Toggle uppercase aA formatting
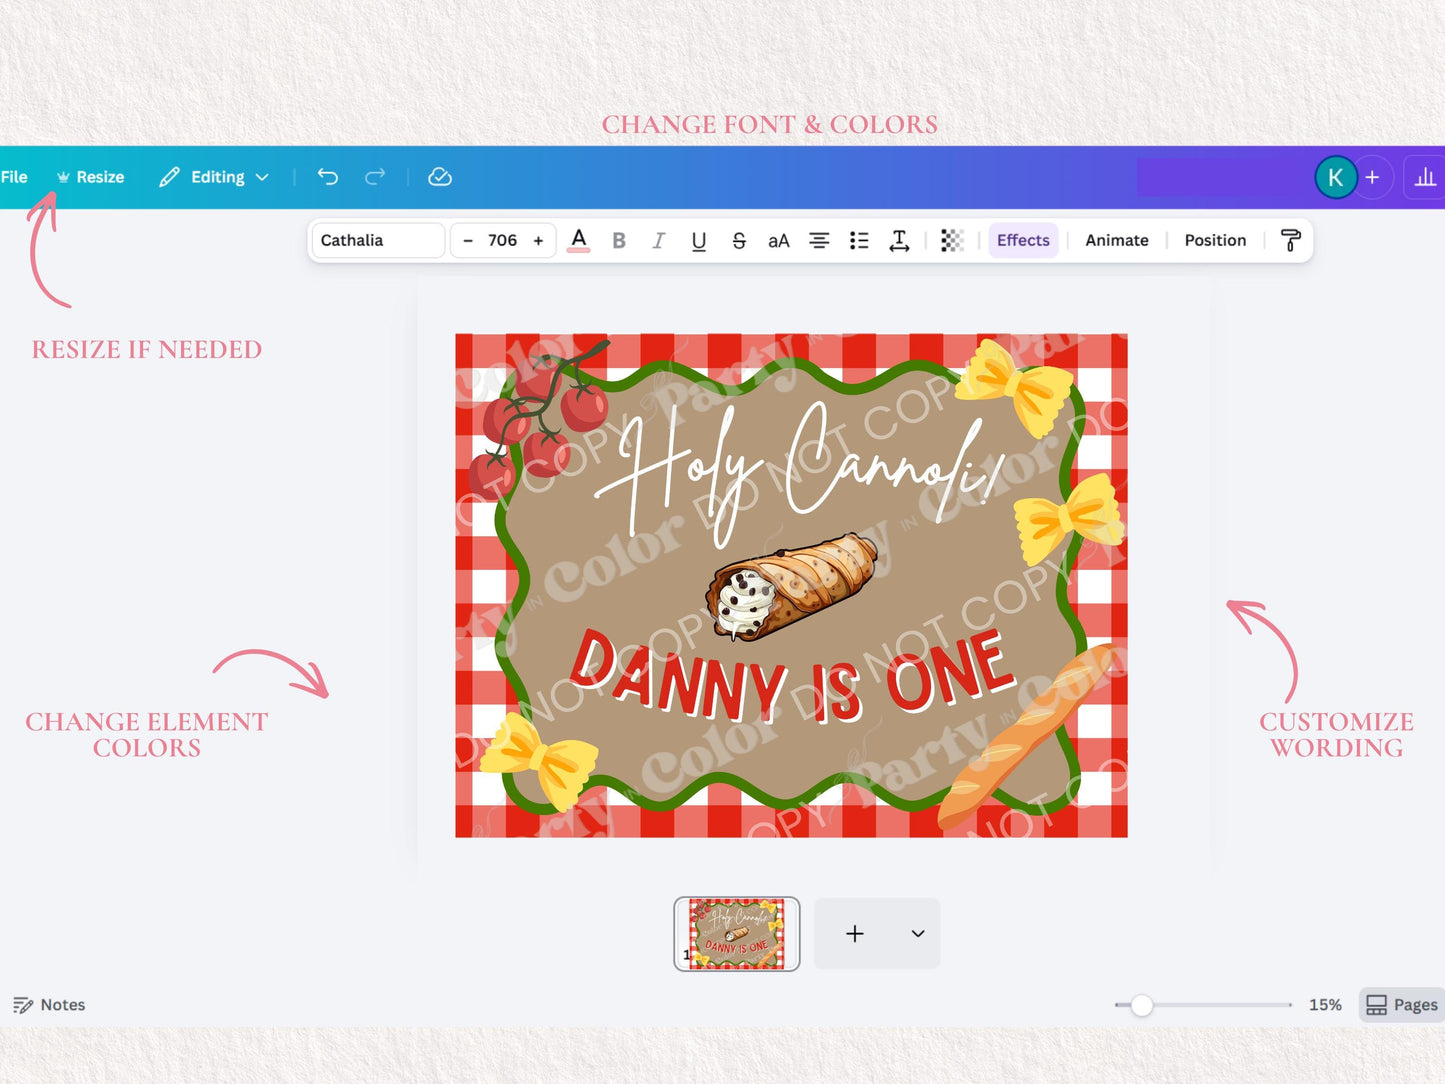The image size is (1445, 1084). pos(779,240)
